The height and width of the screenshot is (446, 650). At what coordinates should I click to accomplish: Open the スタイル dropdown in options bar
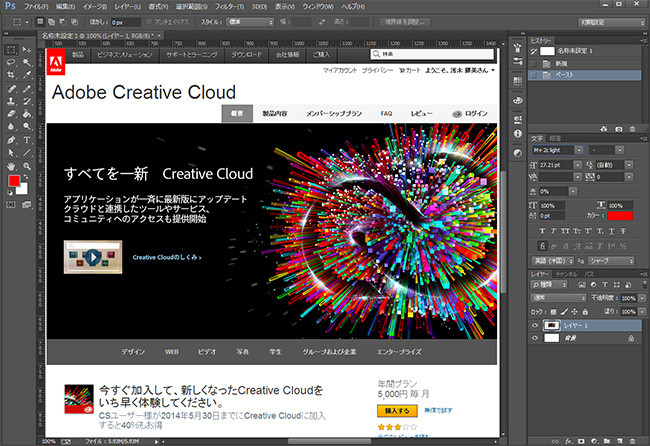click(250, 22)
